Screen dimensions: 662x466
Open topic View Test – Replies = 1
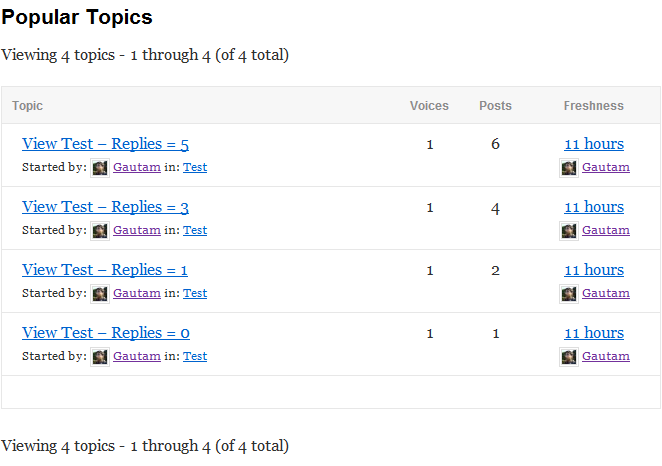[105, 270]
